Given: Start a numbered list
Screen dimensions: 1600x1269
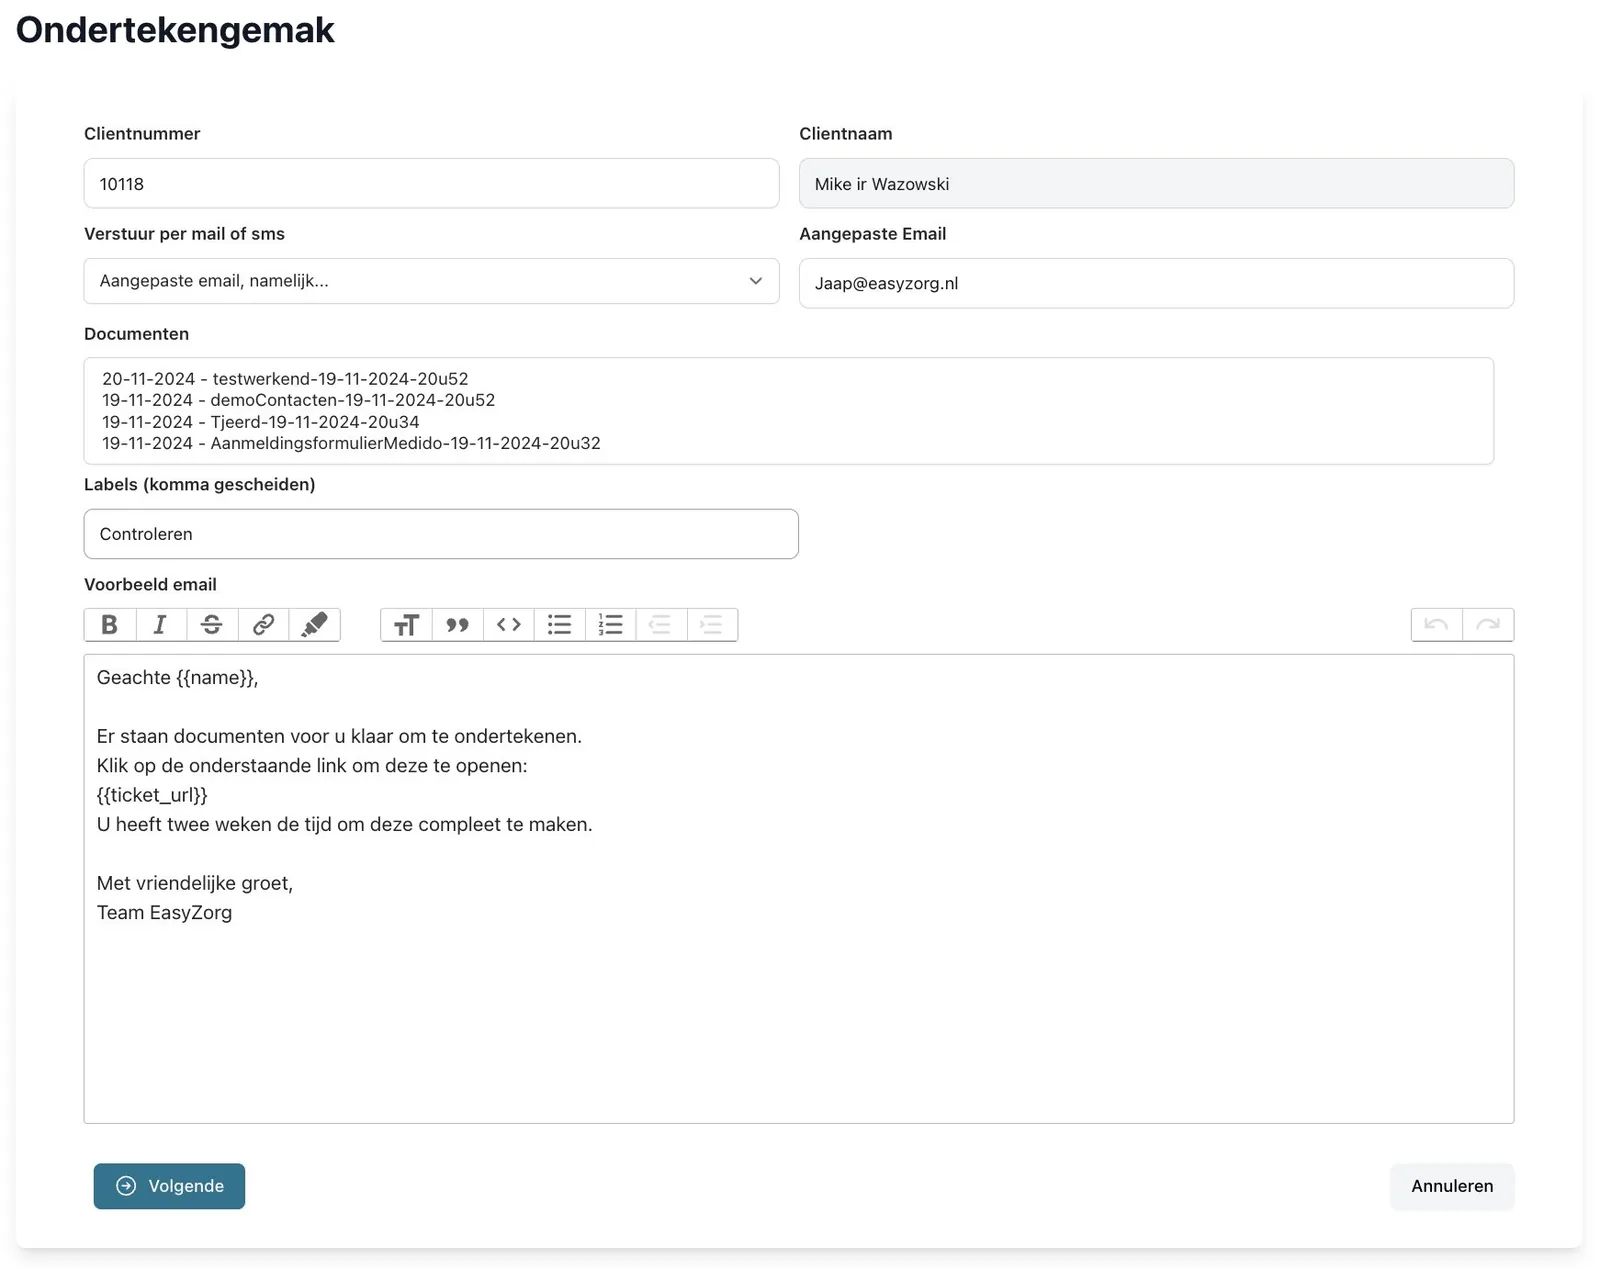Looking at the screenshot, I should (x=611, y=625).
